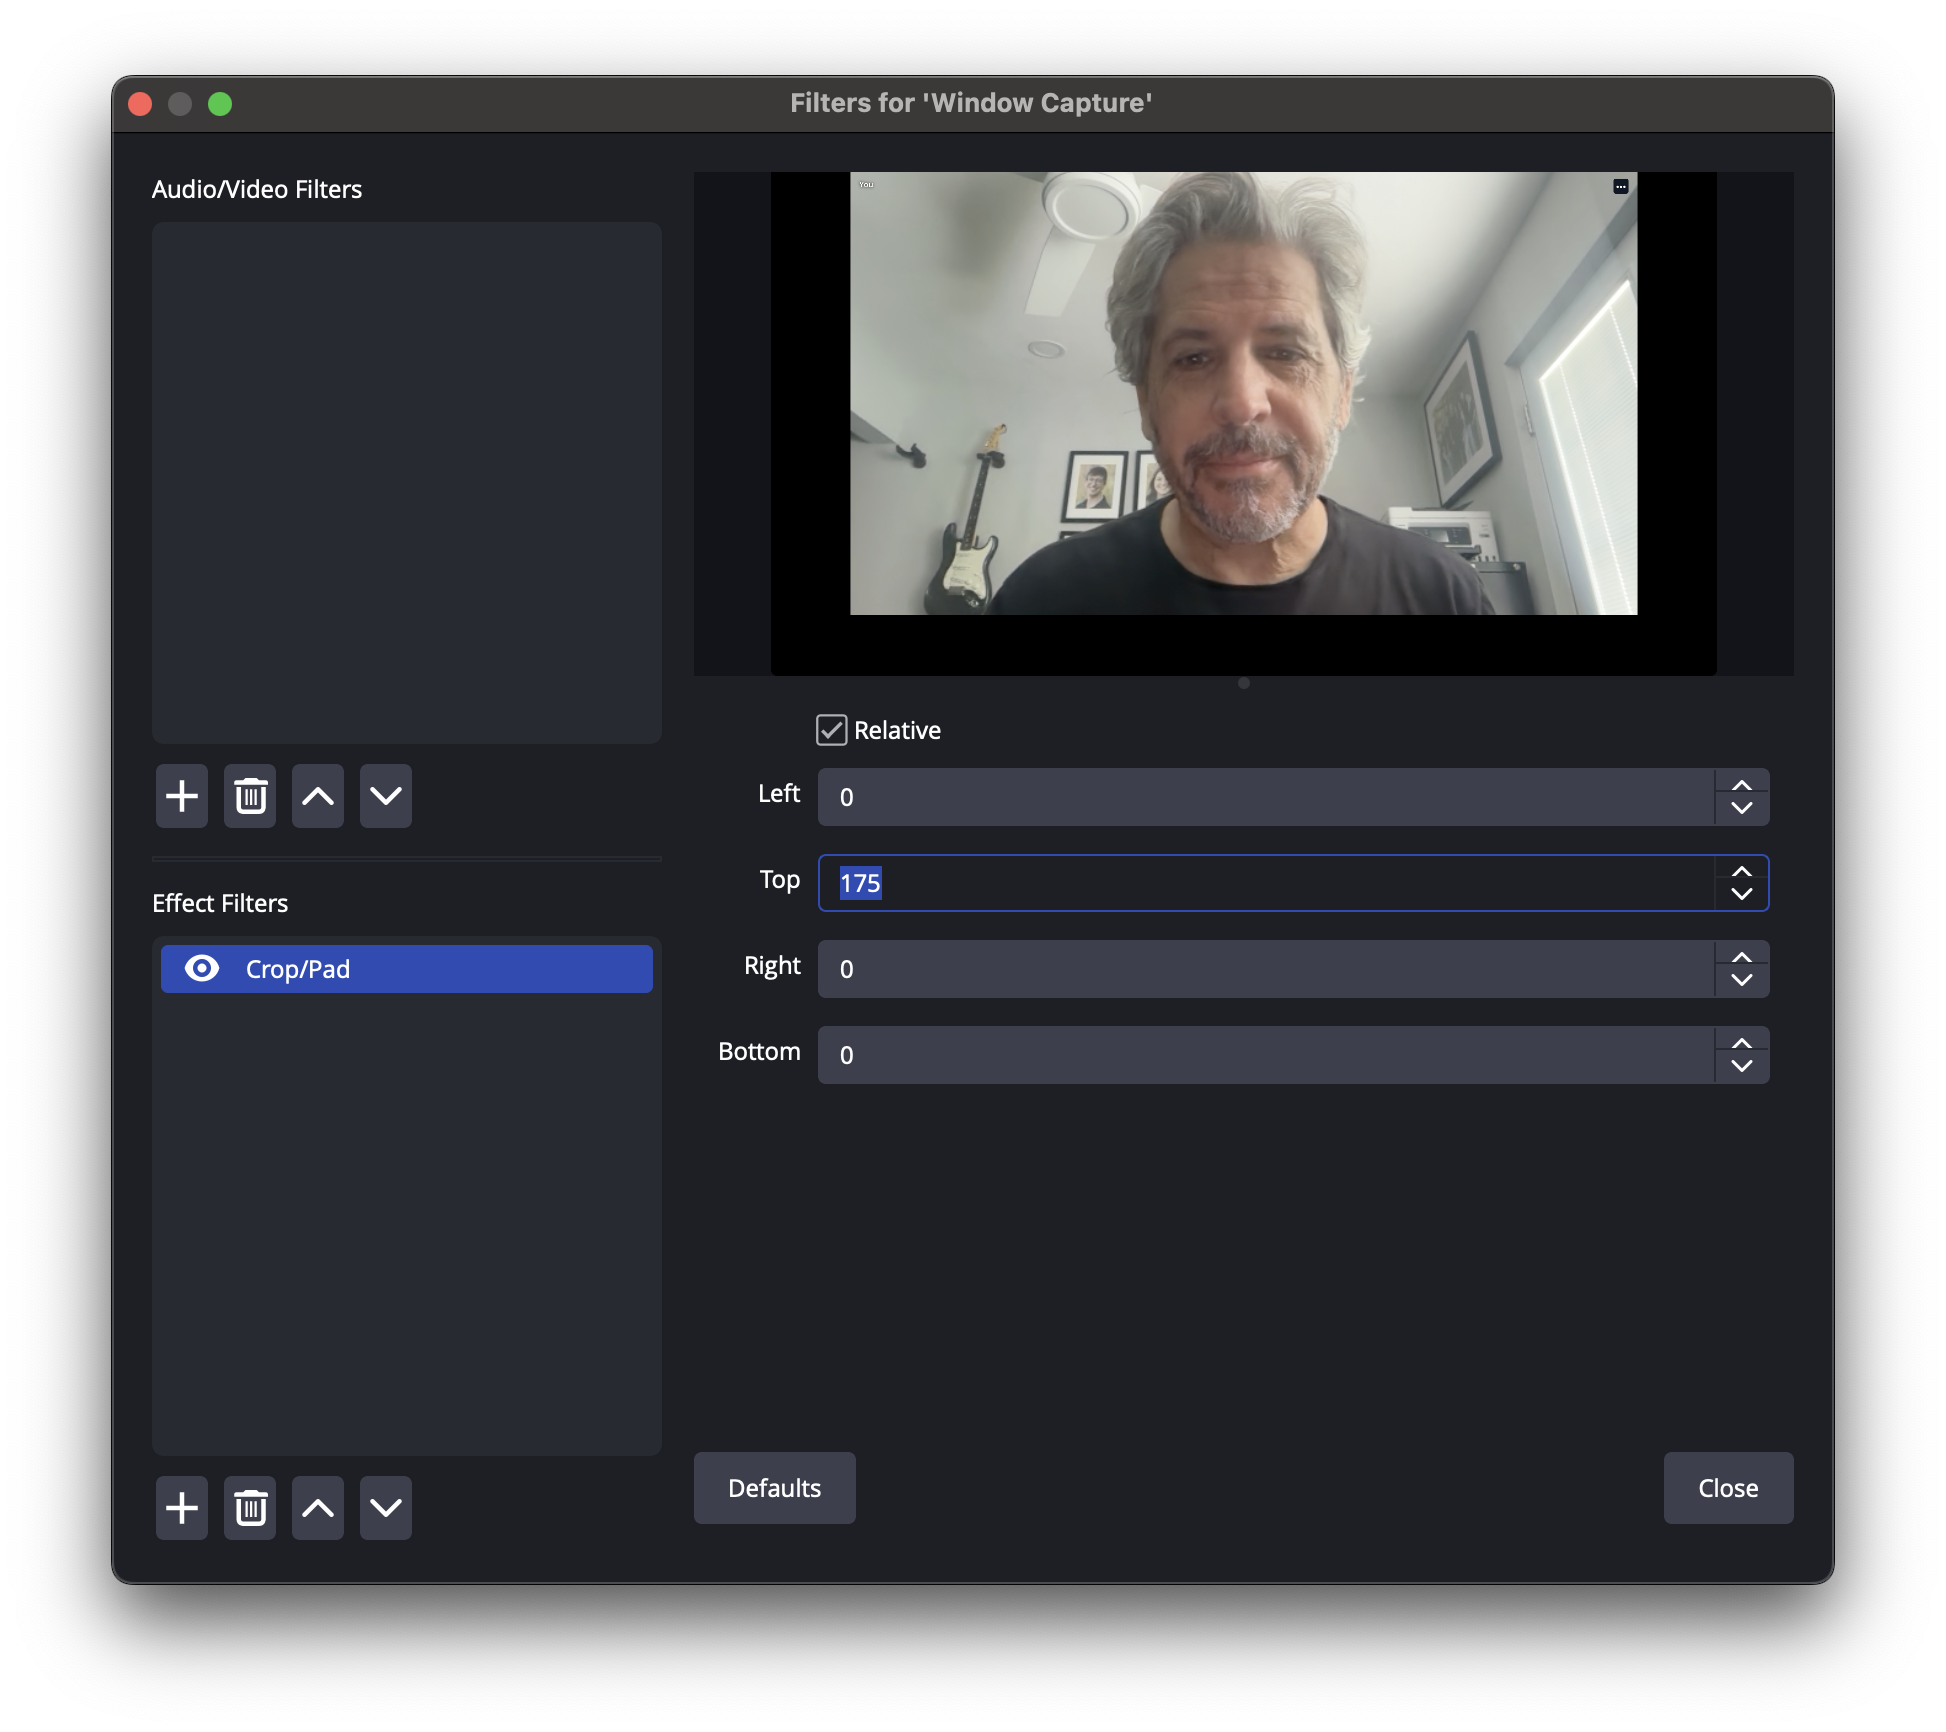Move audio/video filter up

pyautogui.click(x=318, y=797)
